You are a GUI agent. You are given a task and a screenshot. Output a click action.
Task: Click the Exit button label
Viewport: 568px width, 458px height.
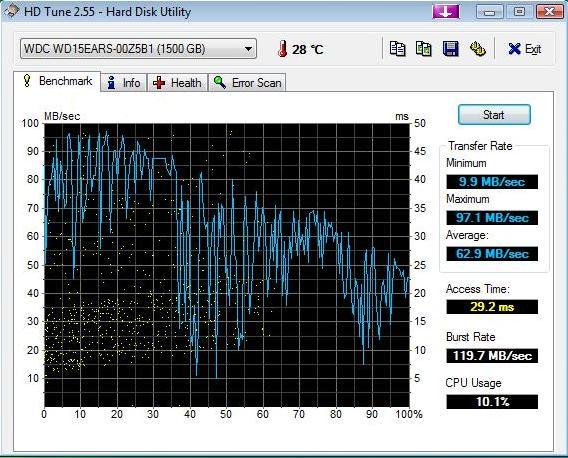point(533,49)
